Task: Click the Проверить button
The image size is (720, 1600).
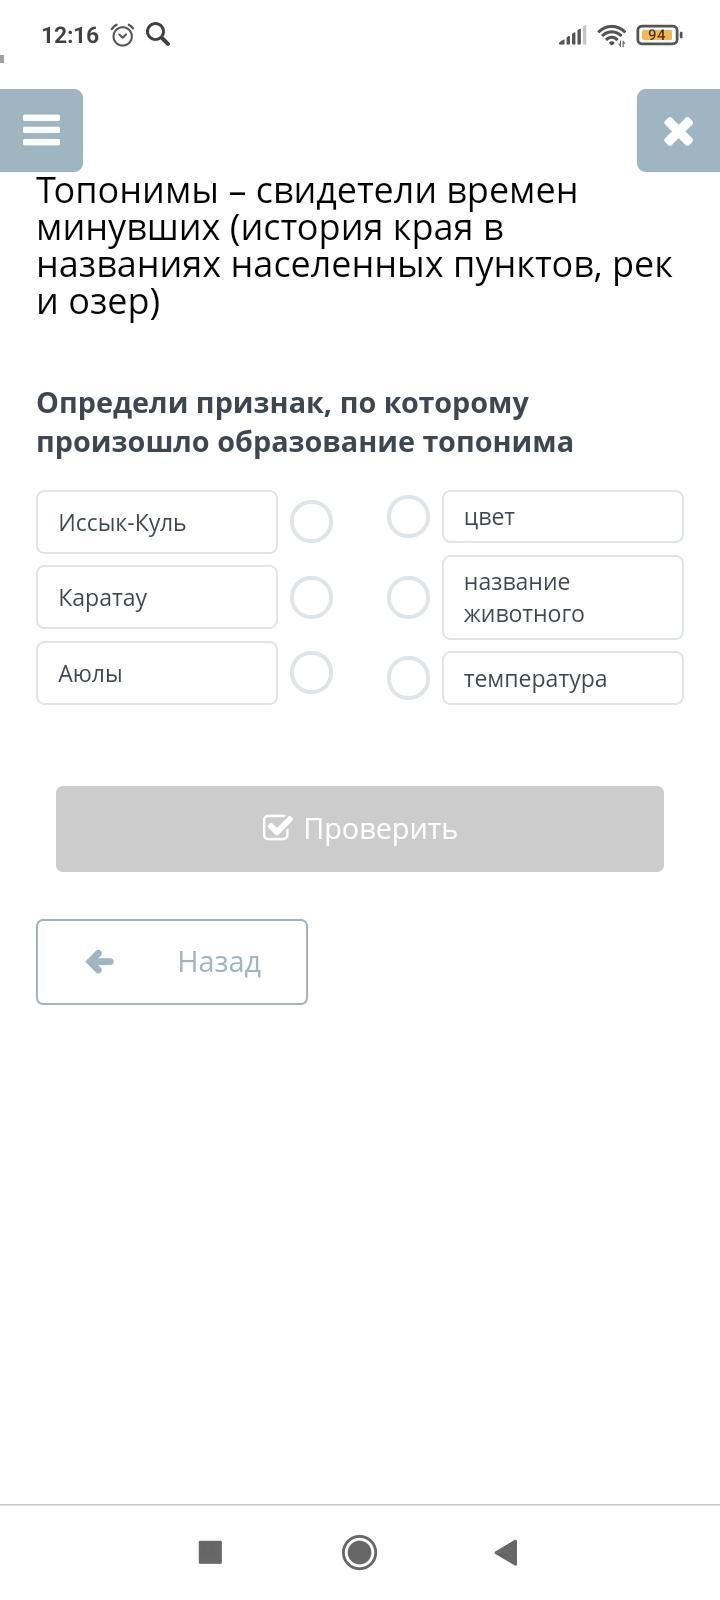Action: (360, 829)
